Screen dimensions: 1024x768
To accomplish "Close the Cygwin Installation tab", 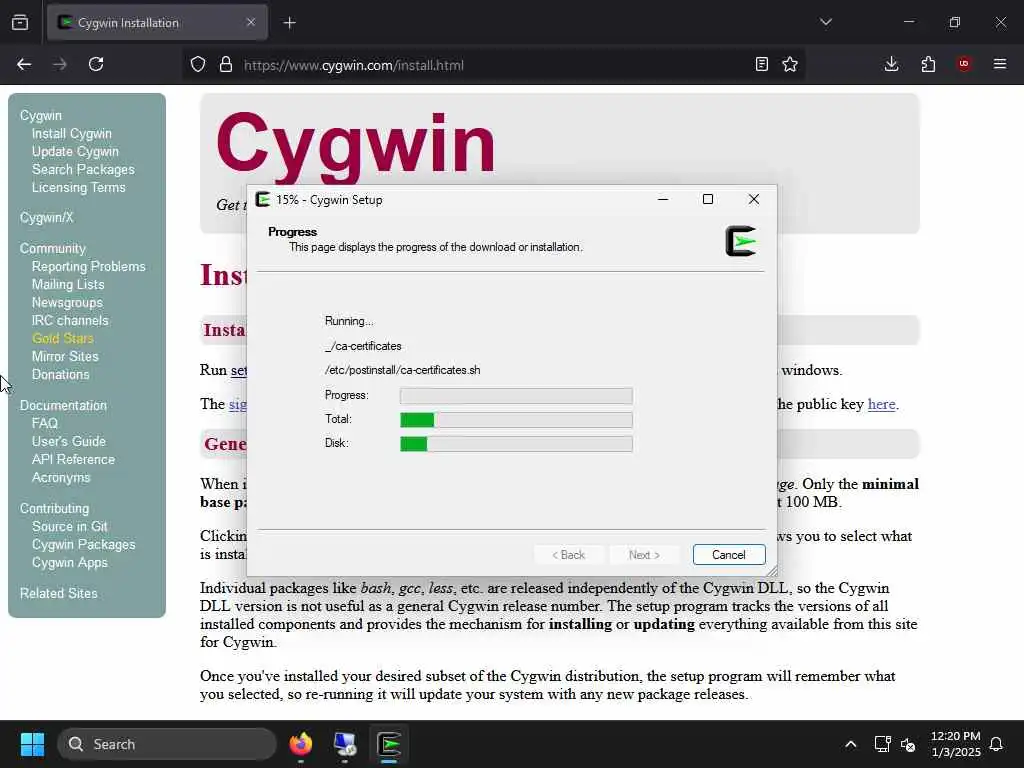I will point(251,22).
